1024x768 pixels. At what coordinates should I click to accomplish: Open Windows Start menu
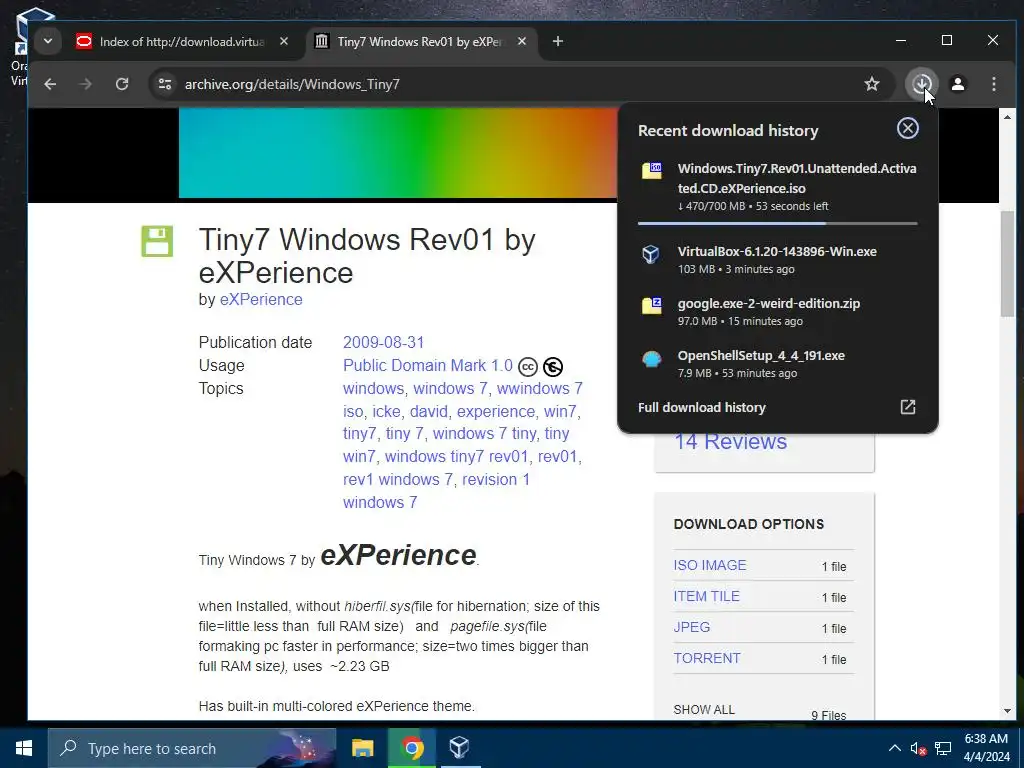click(24, 748)
